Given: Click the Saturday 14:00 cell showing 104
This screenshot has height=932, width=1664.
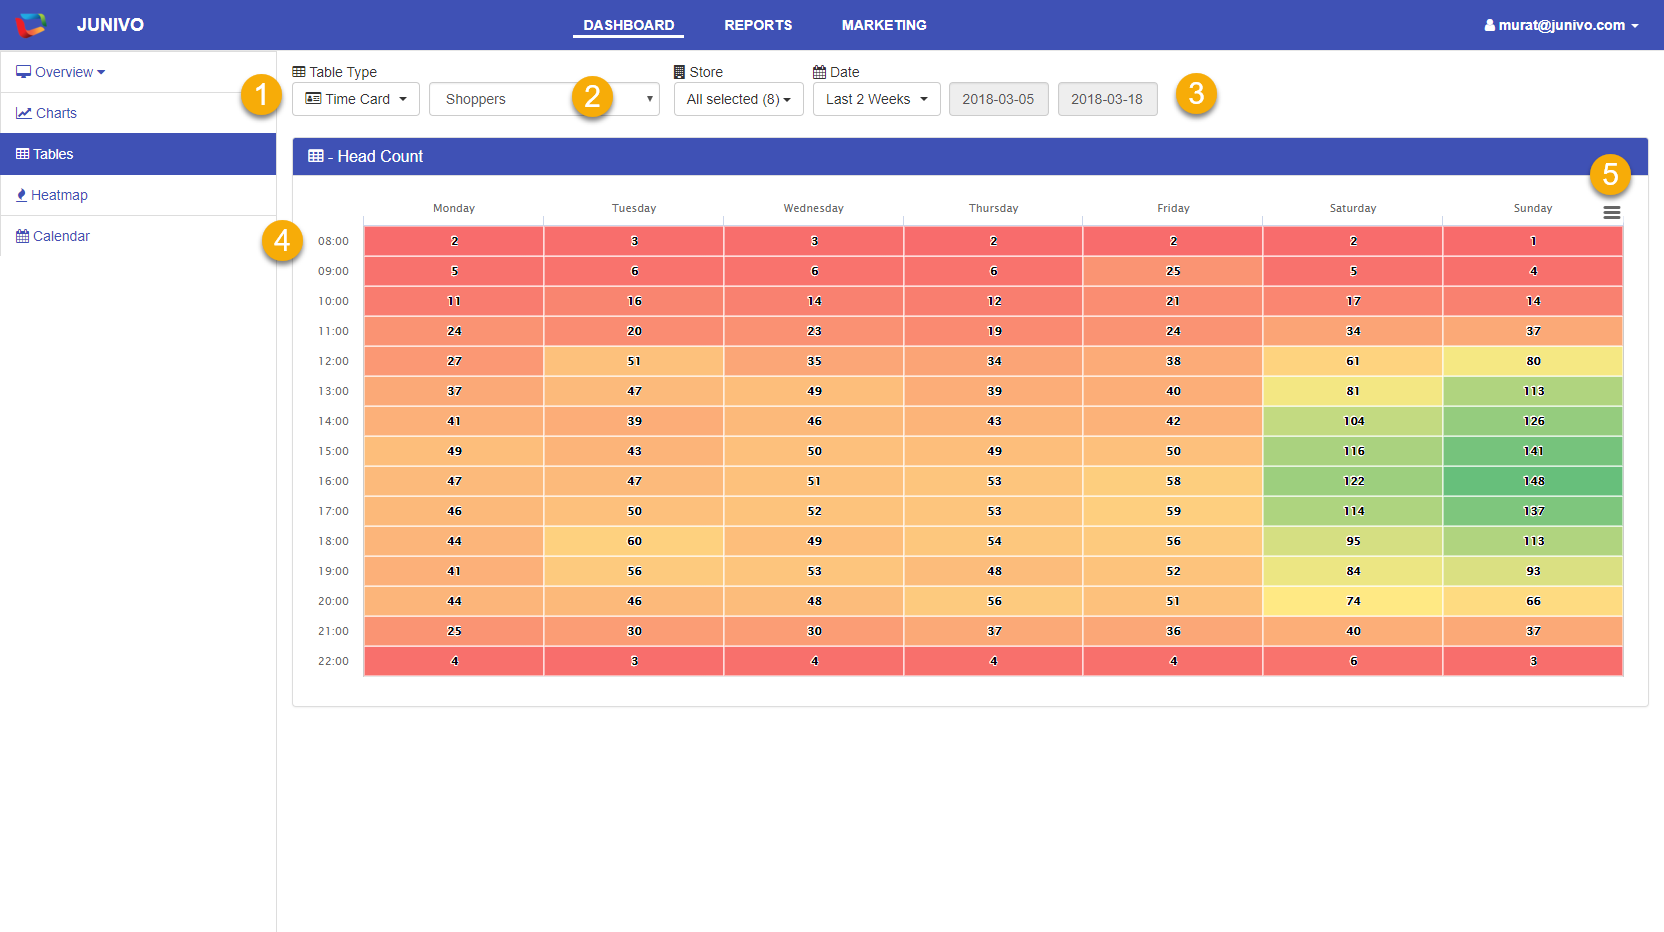Looking at the screenshot, I should [x=1353, y=421].
